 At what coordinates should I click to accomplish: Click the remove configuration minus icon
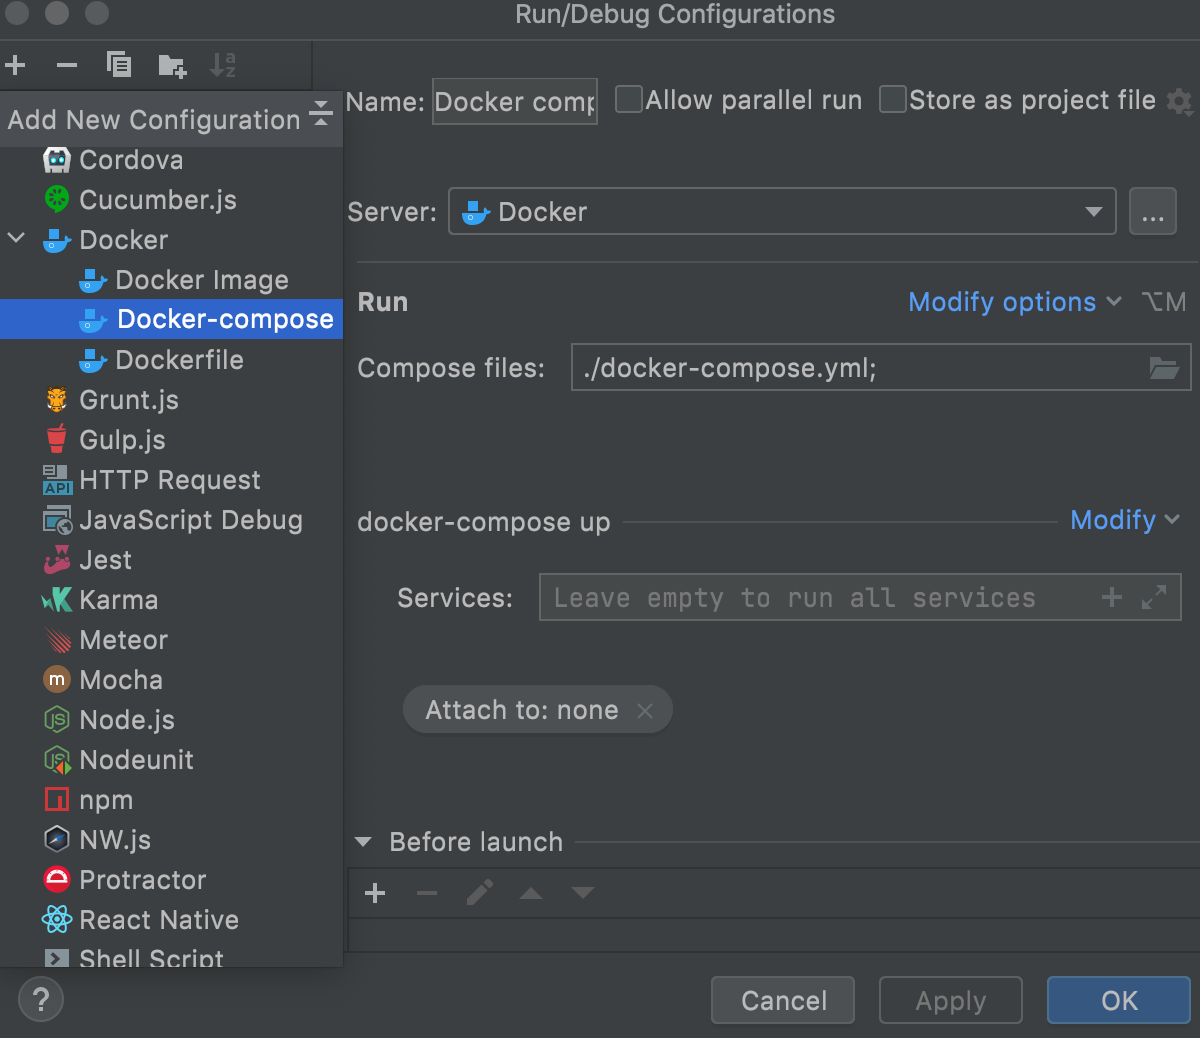67,66
